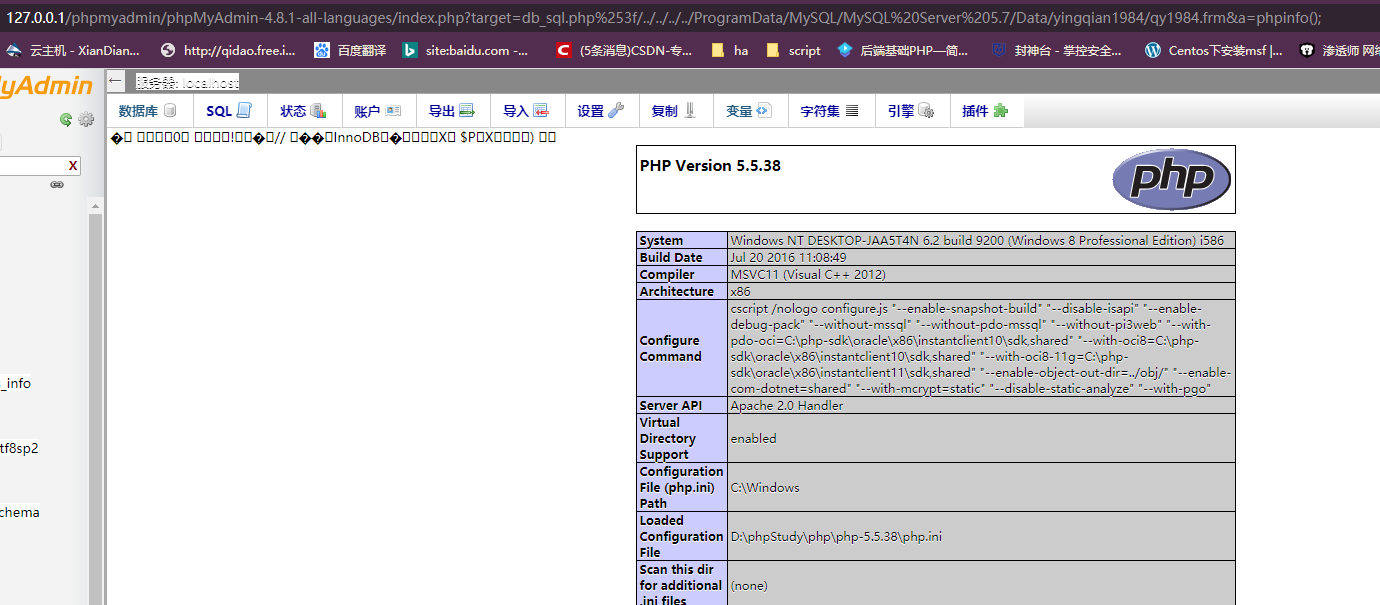Open the 账户 (User accounts) tab
Viewport: 1380px width, 605px height.
(x=377, y=111)
